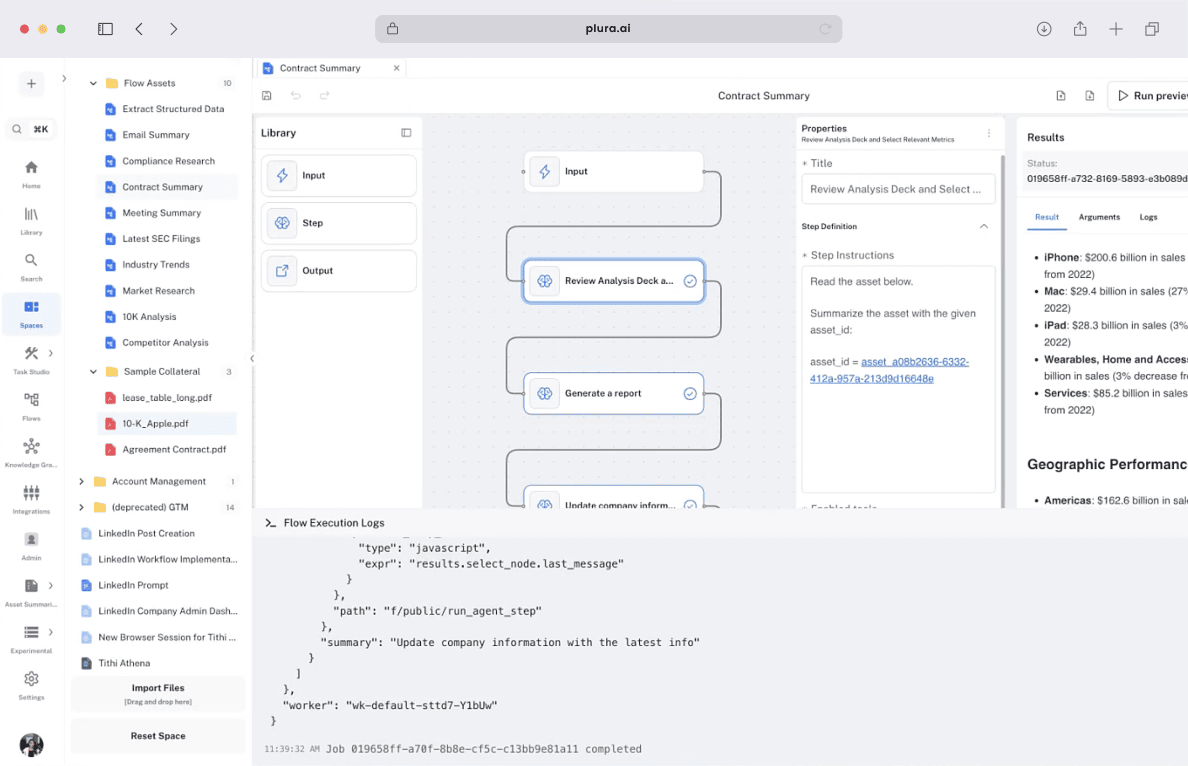This screenshot has height=766, width=1188.
Task: Click the save flow icon above the canvas
Action: coord(266,95)
